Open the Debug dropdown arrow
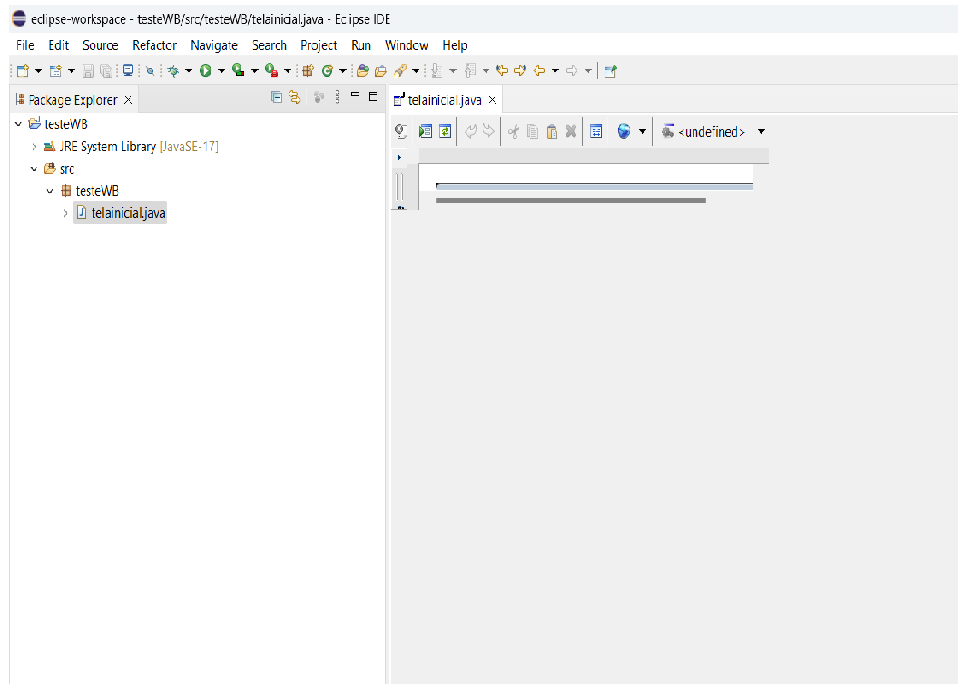Viewport: 958px width, 684px height. click(189, 71)
